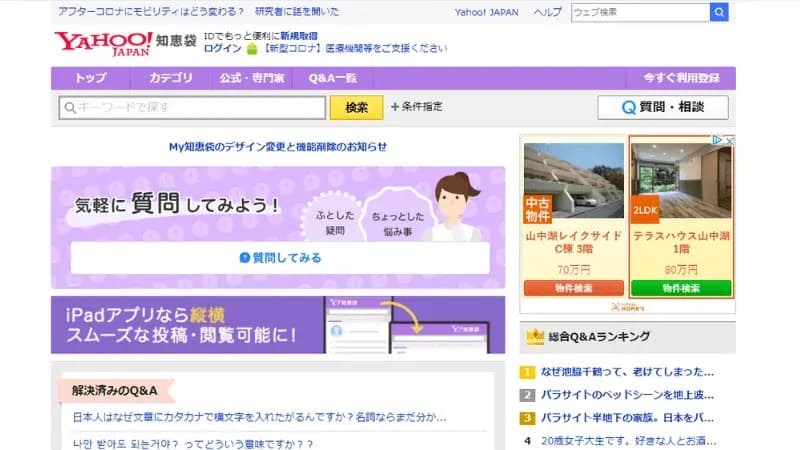Open the 日本人はなぜ文章にカタカナ question
800x450 pixels.
259,417
